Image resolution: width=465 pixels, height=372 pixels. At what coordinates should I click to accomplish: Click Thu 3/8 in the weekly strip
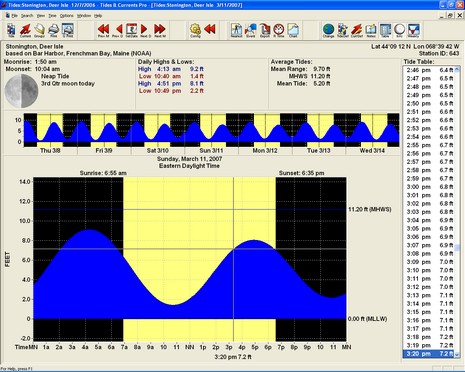pos(50,151)
